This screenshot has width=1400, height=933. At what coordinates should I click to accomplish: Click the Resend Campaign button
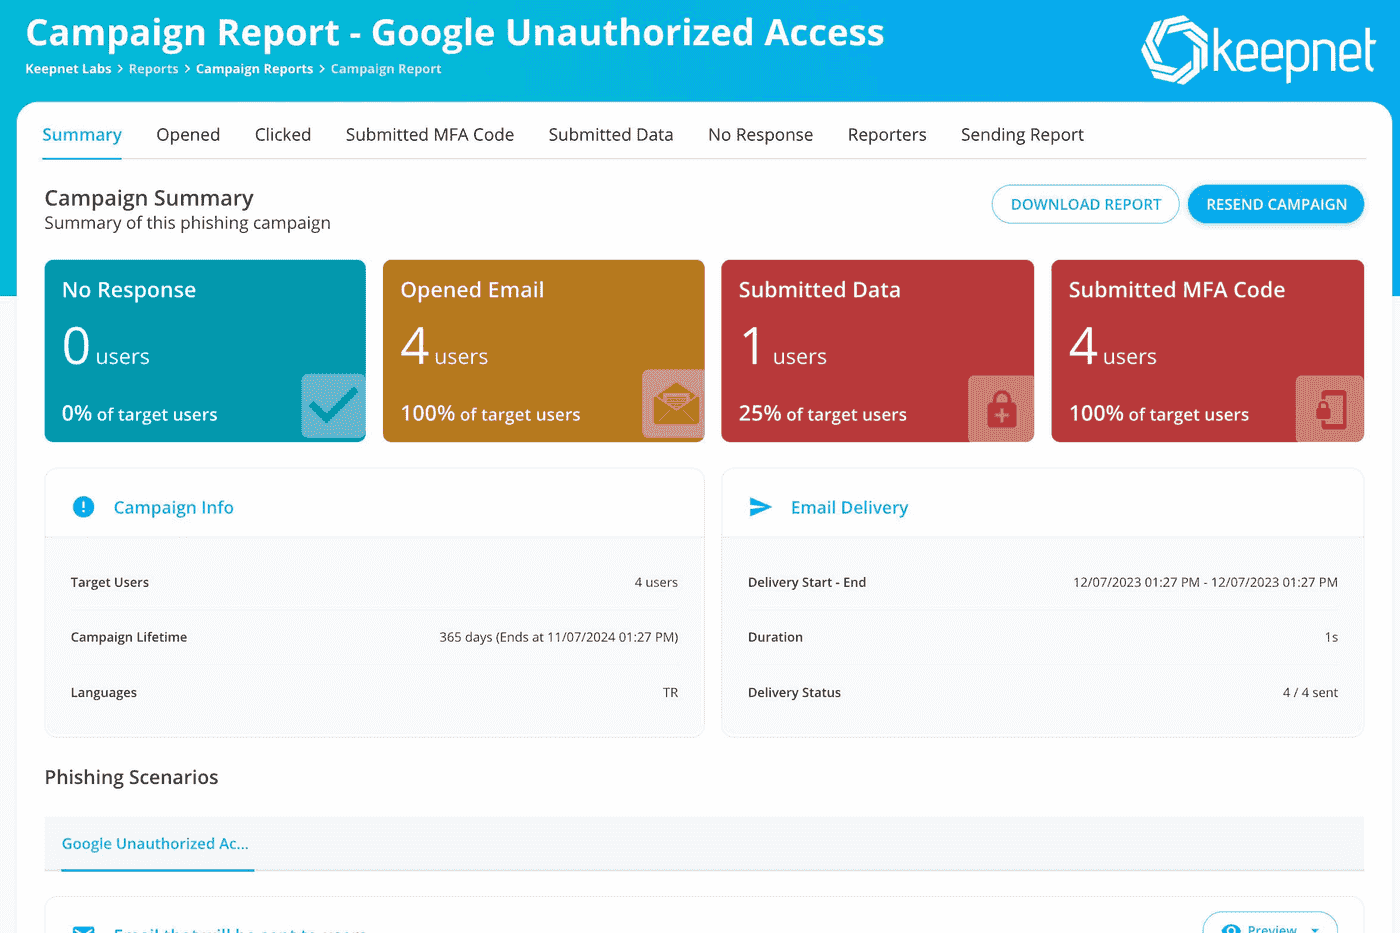[1276, 204]
